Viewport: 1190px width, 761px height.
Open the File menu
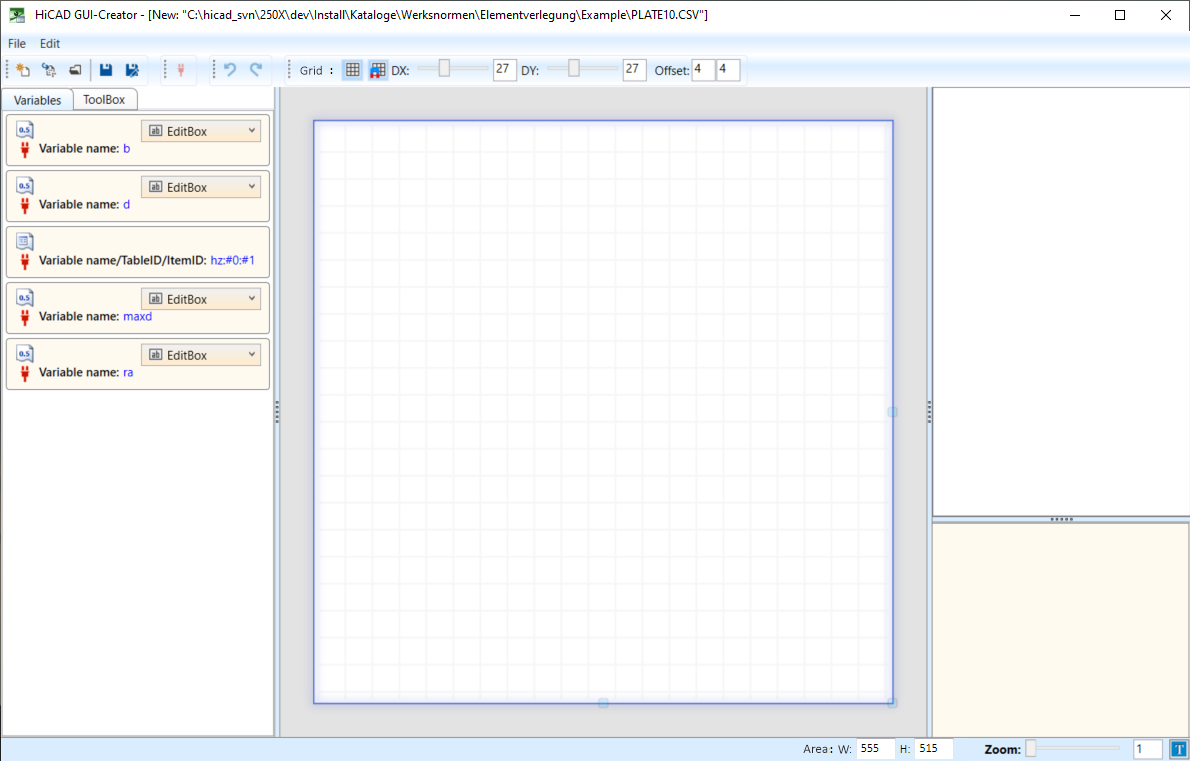[17, 44]
